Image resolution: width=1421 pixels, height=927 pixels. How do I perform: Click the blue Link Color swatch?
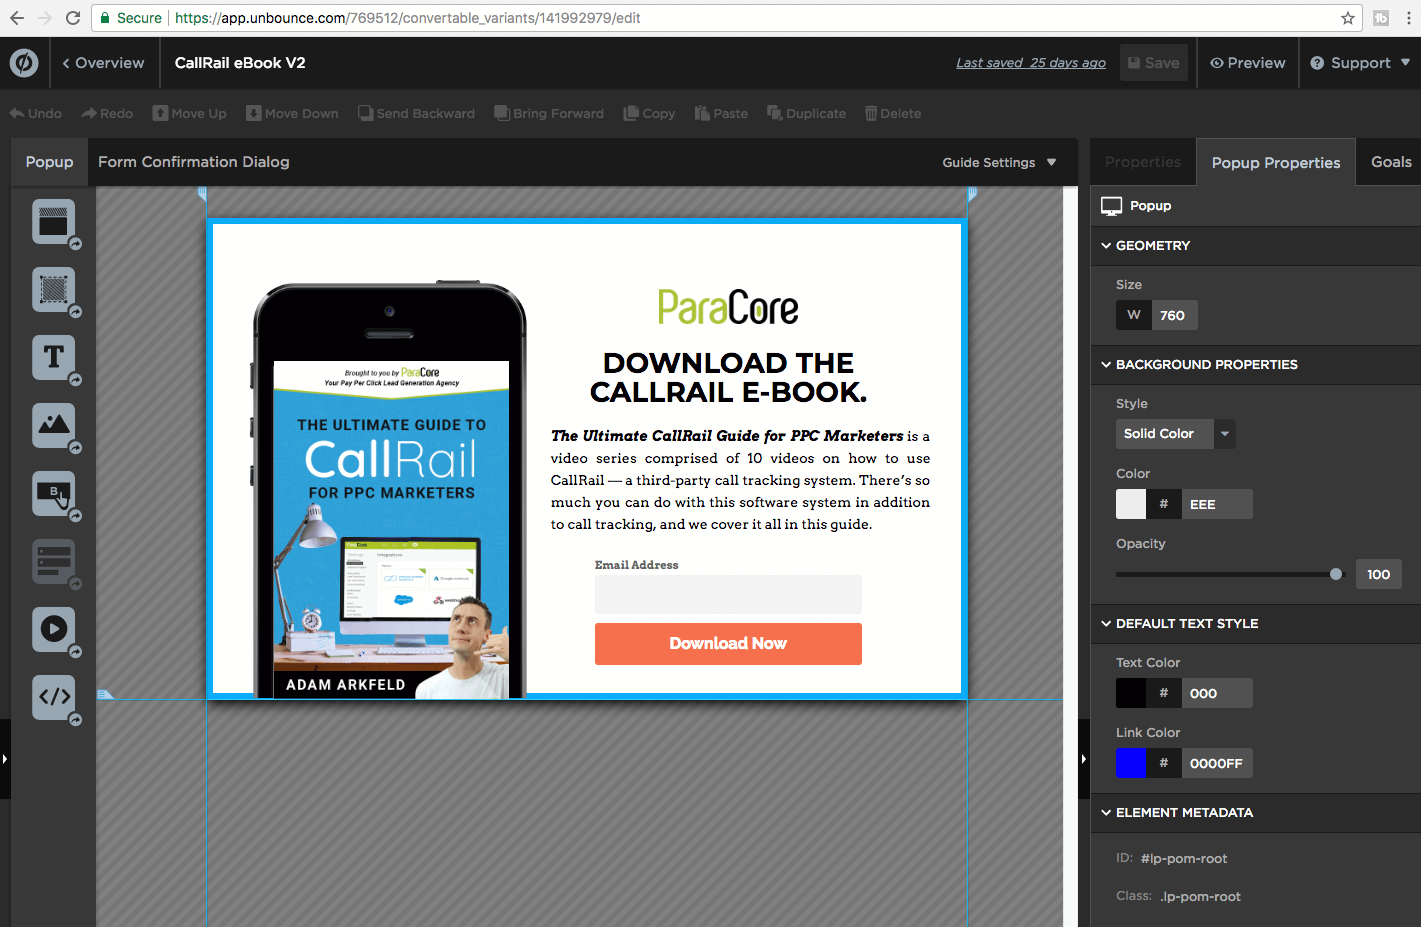(1131, 763)
